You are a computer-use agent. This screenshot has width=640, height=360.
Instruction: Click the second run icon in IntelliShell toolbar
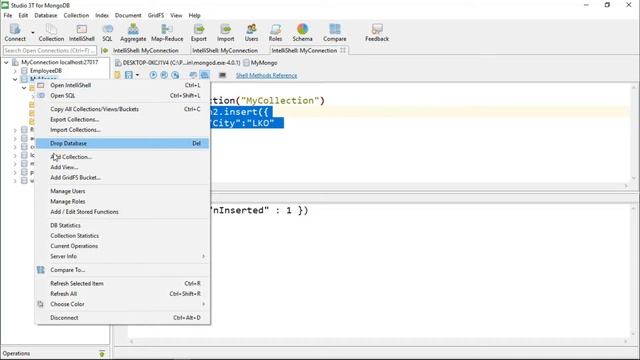point(164,75)
